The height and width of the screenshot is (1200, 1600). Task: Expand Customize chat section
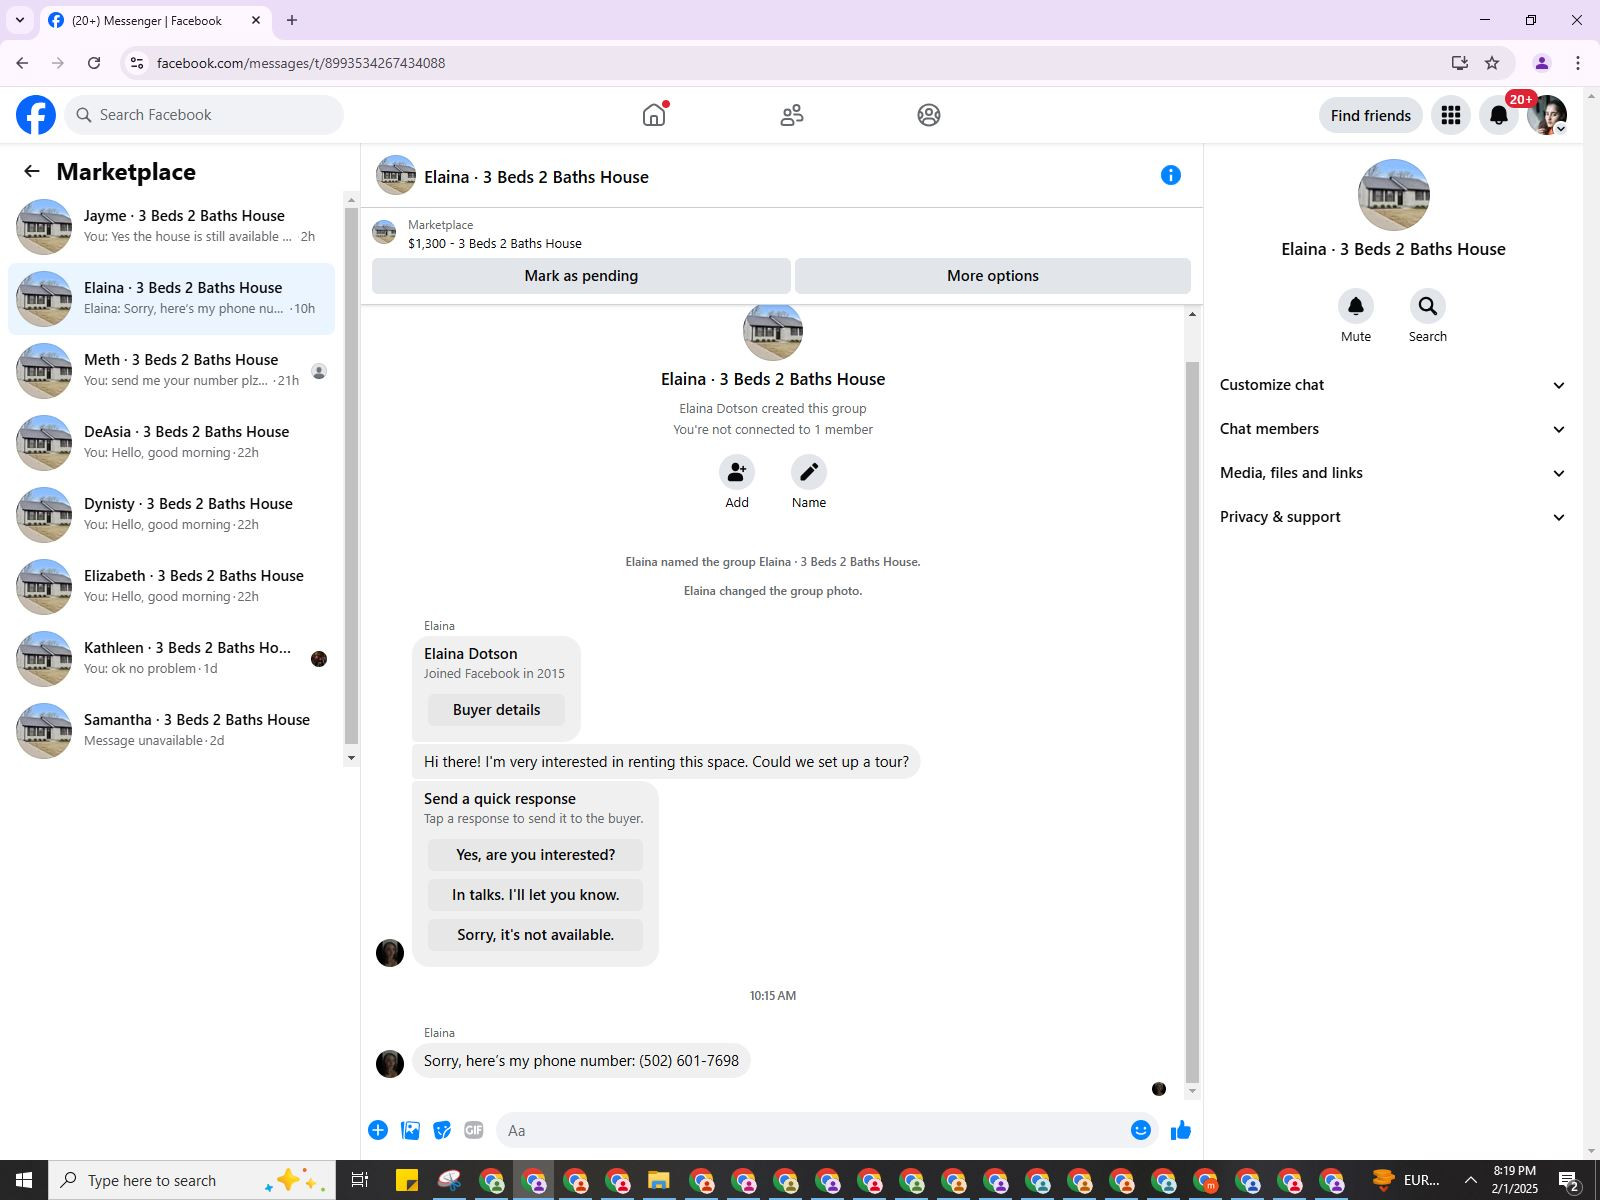point(1392,385)
